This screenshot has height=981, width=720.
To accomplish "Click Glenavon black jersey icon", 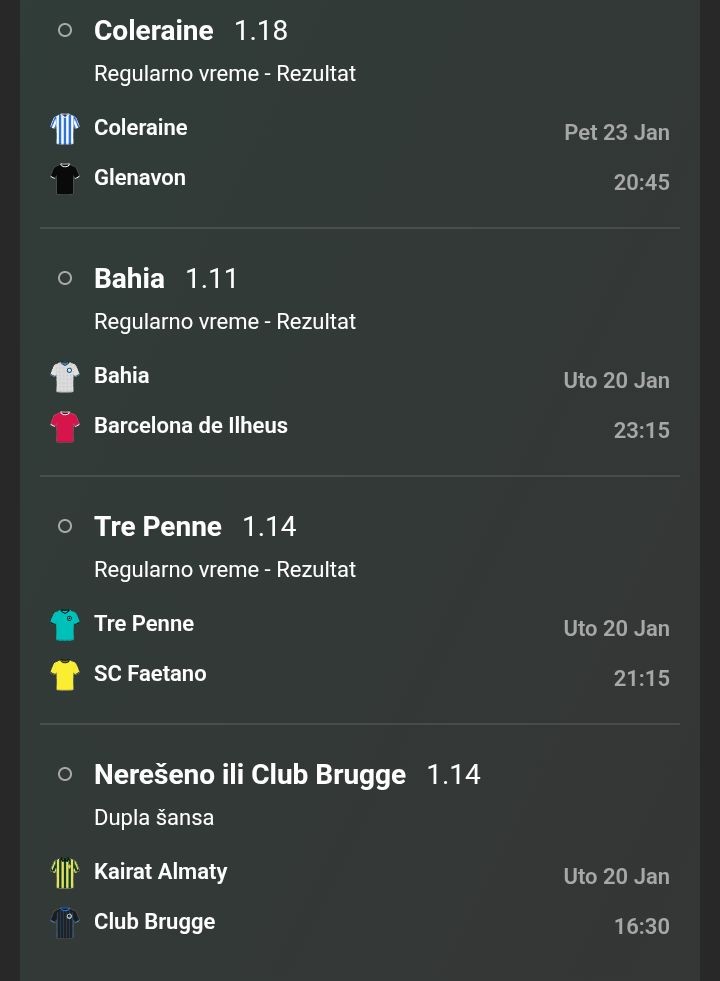I will pyautogui.click(x=65, y=179).
